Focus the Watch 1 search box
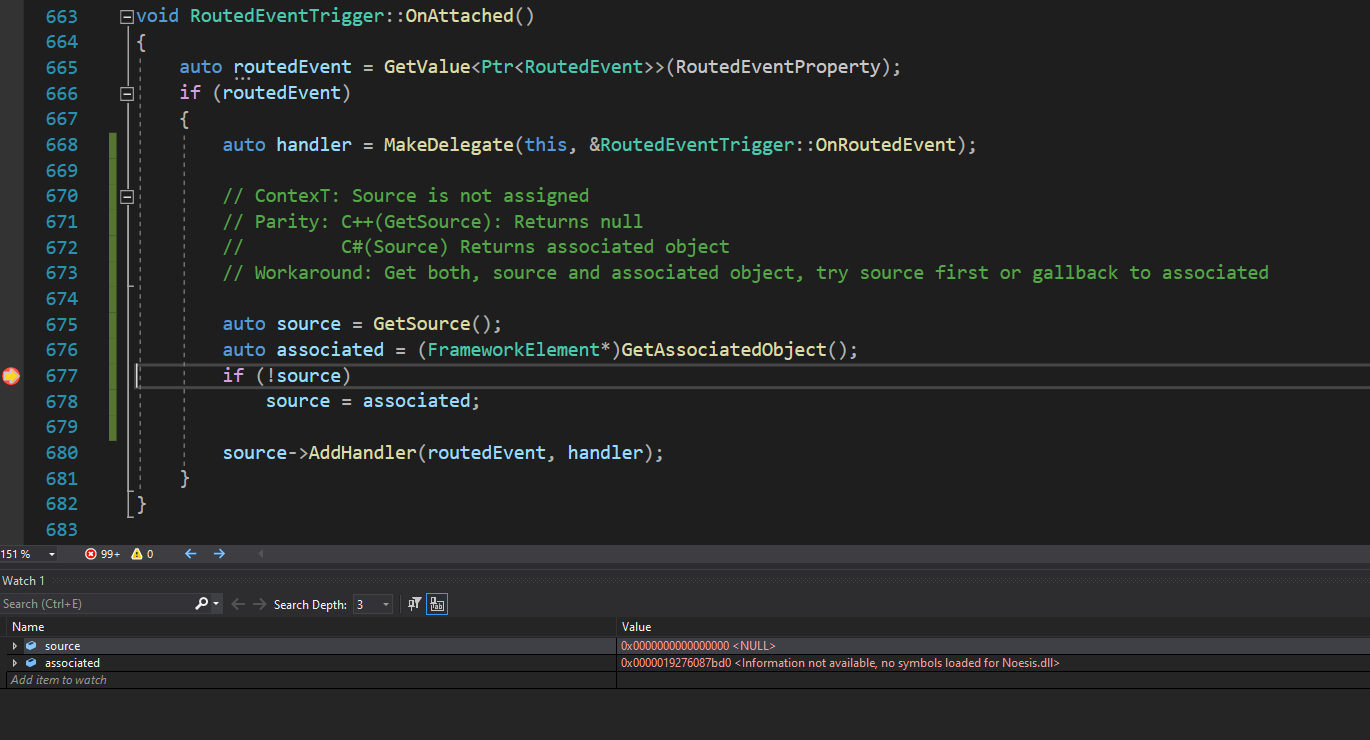Screen dimensions: 1370x740 click(x=97, y=604)
